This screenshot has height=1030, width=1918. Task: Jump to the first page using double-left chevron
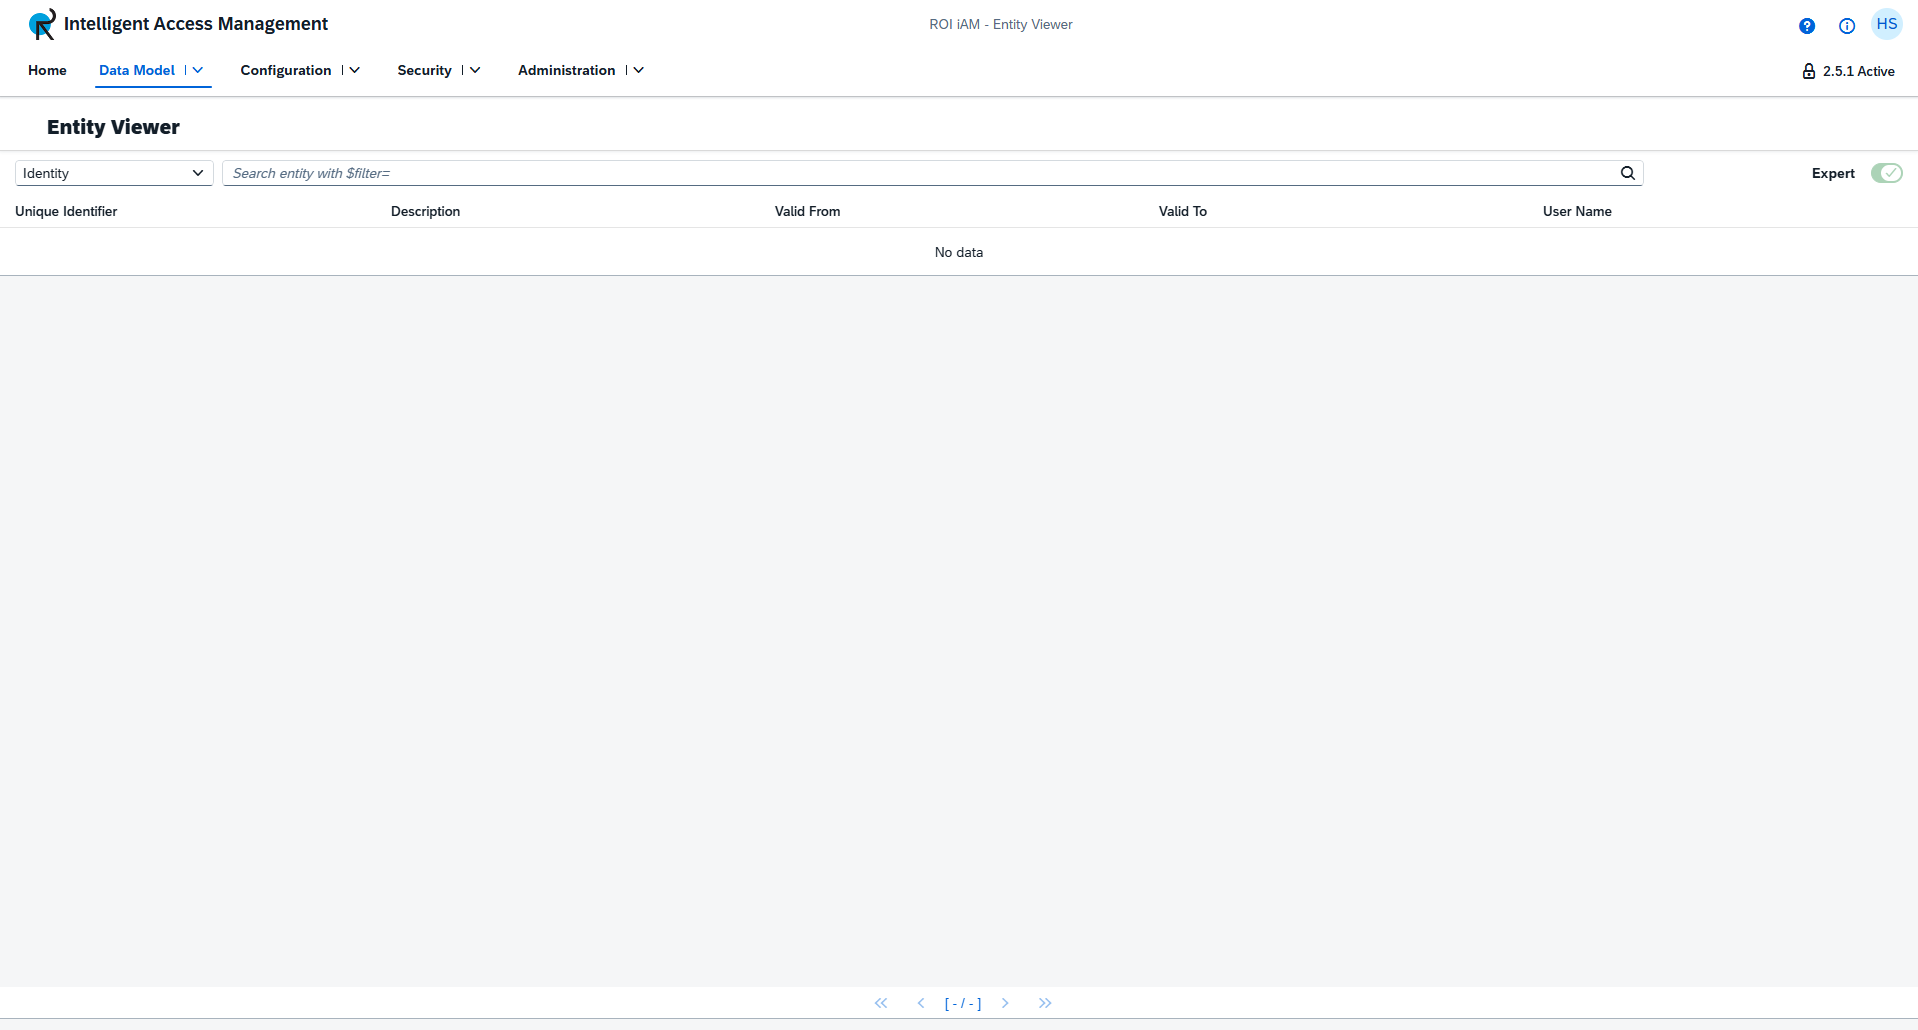tap(881, 1003)
